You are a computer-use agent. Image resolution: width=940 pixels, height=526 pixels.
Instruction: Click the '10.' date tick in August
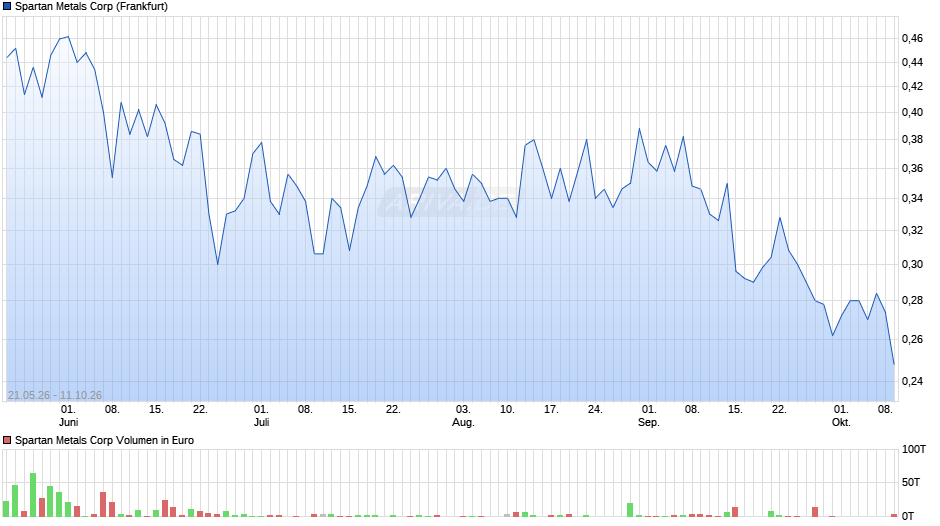click(x=507, y=409)
